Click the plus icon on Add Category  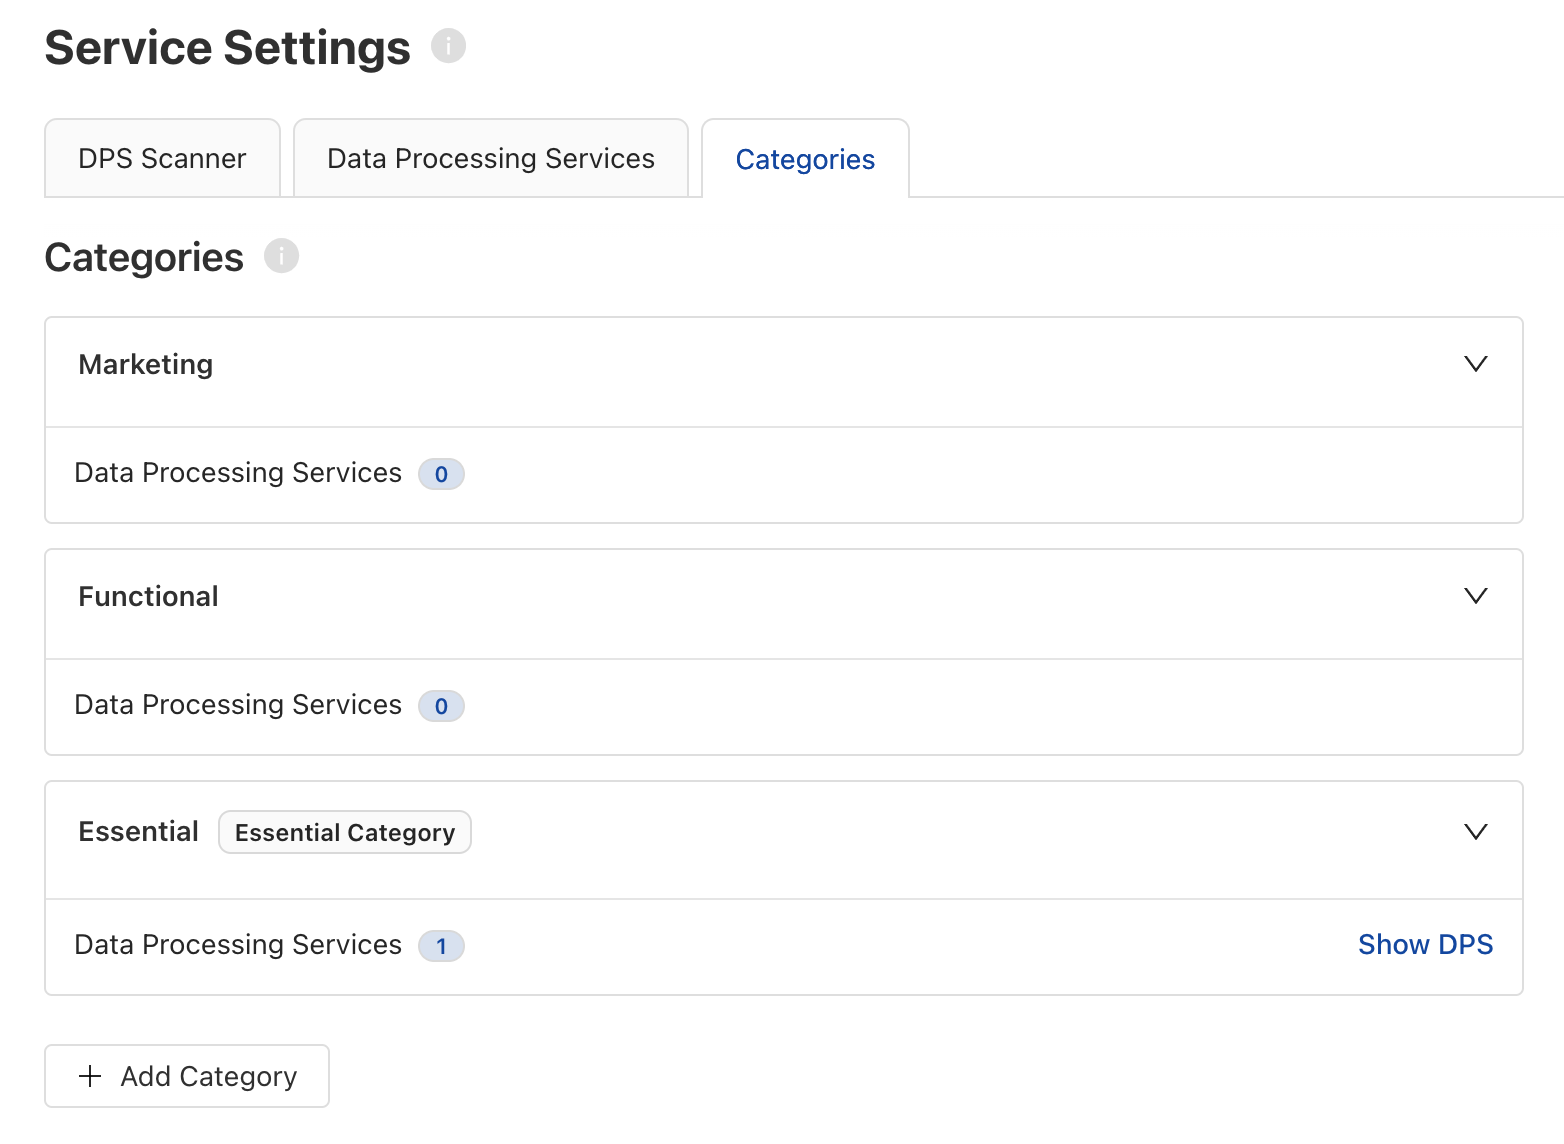click(x=91, y=1076)
